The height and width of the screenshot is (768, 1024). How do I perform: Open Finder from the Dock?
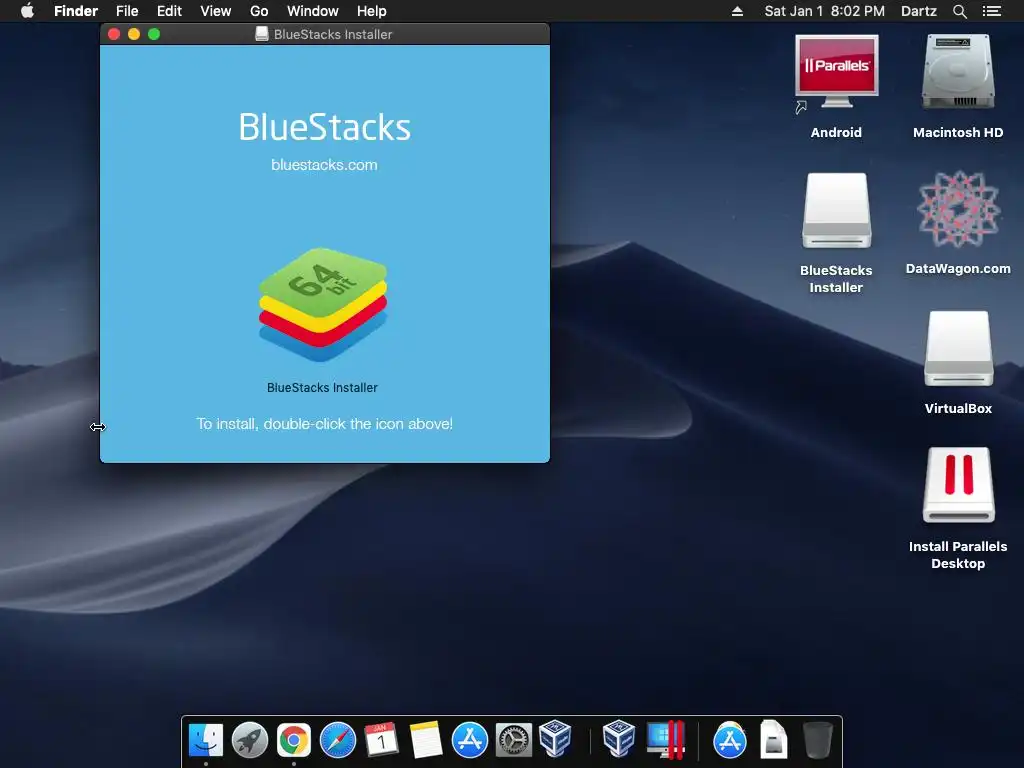click(206, 740)
